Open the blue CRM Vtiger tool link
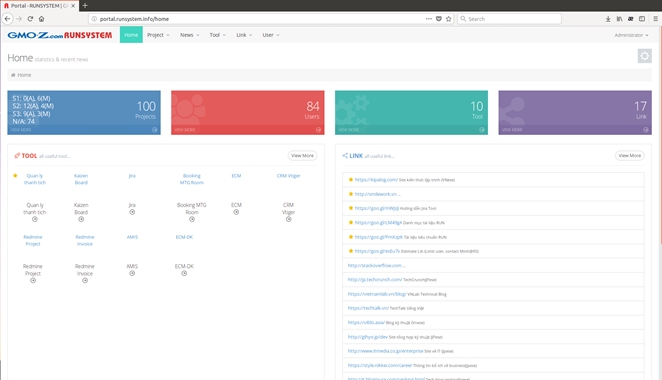This screenshot has width=662, height=380. click(x=288, y=176)
